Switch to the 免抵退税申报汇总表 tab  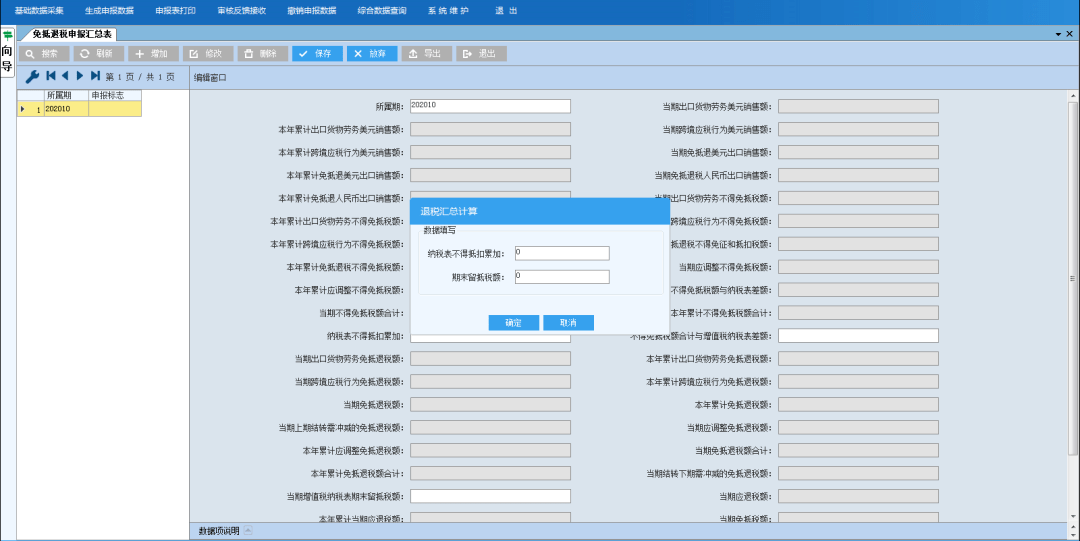click(x=72, y=34)
